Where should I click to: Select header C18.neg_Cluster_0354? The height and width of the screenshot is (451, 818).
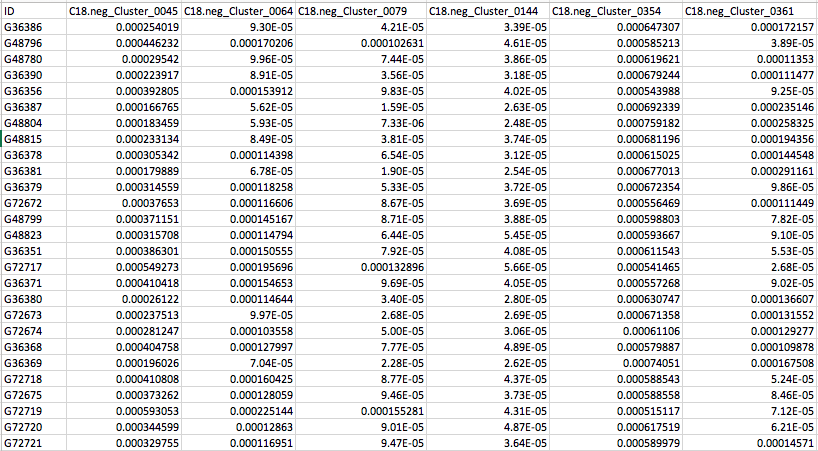(616, 10)
